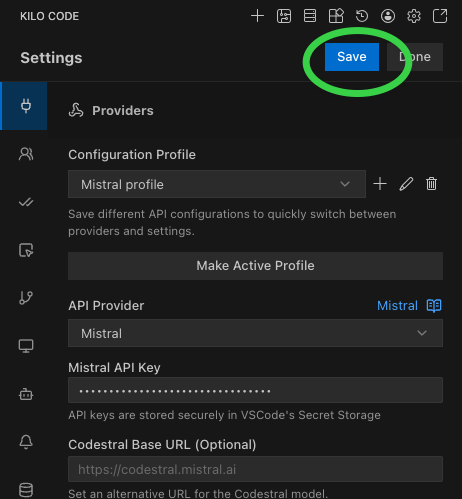Click the Providers heading icon

[x=76, y=111]
